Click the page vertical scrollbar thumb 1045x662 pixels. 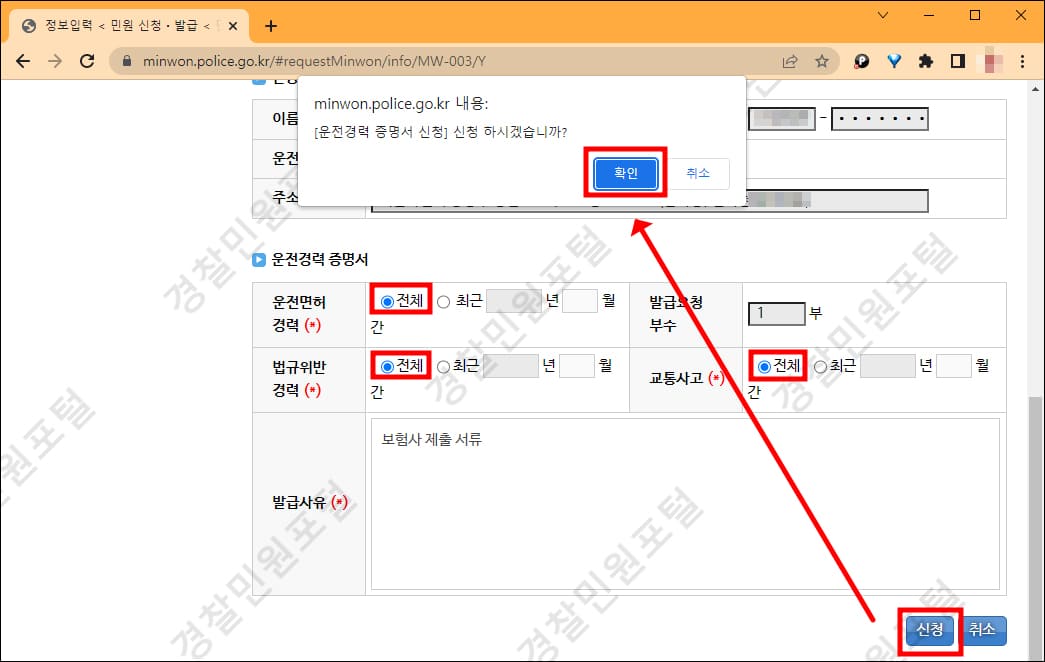click(1034, 527)
